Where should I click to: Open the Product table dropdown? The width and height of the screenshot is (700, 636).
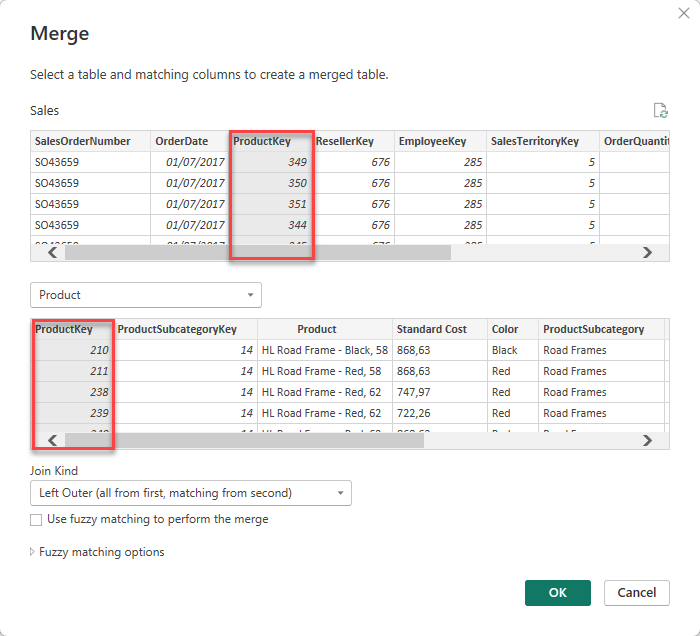[x=146, y=295]
